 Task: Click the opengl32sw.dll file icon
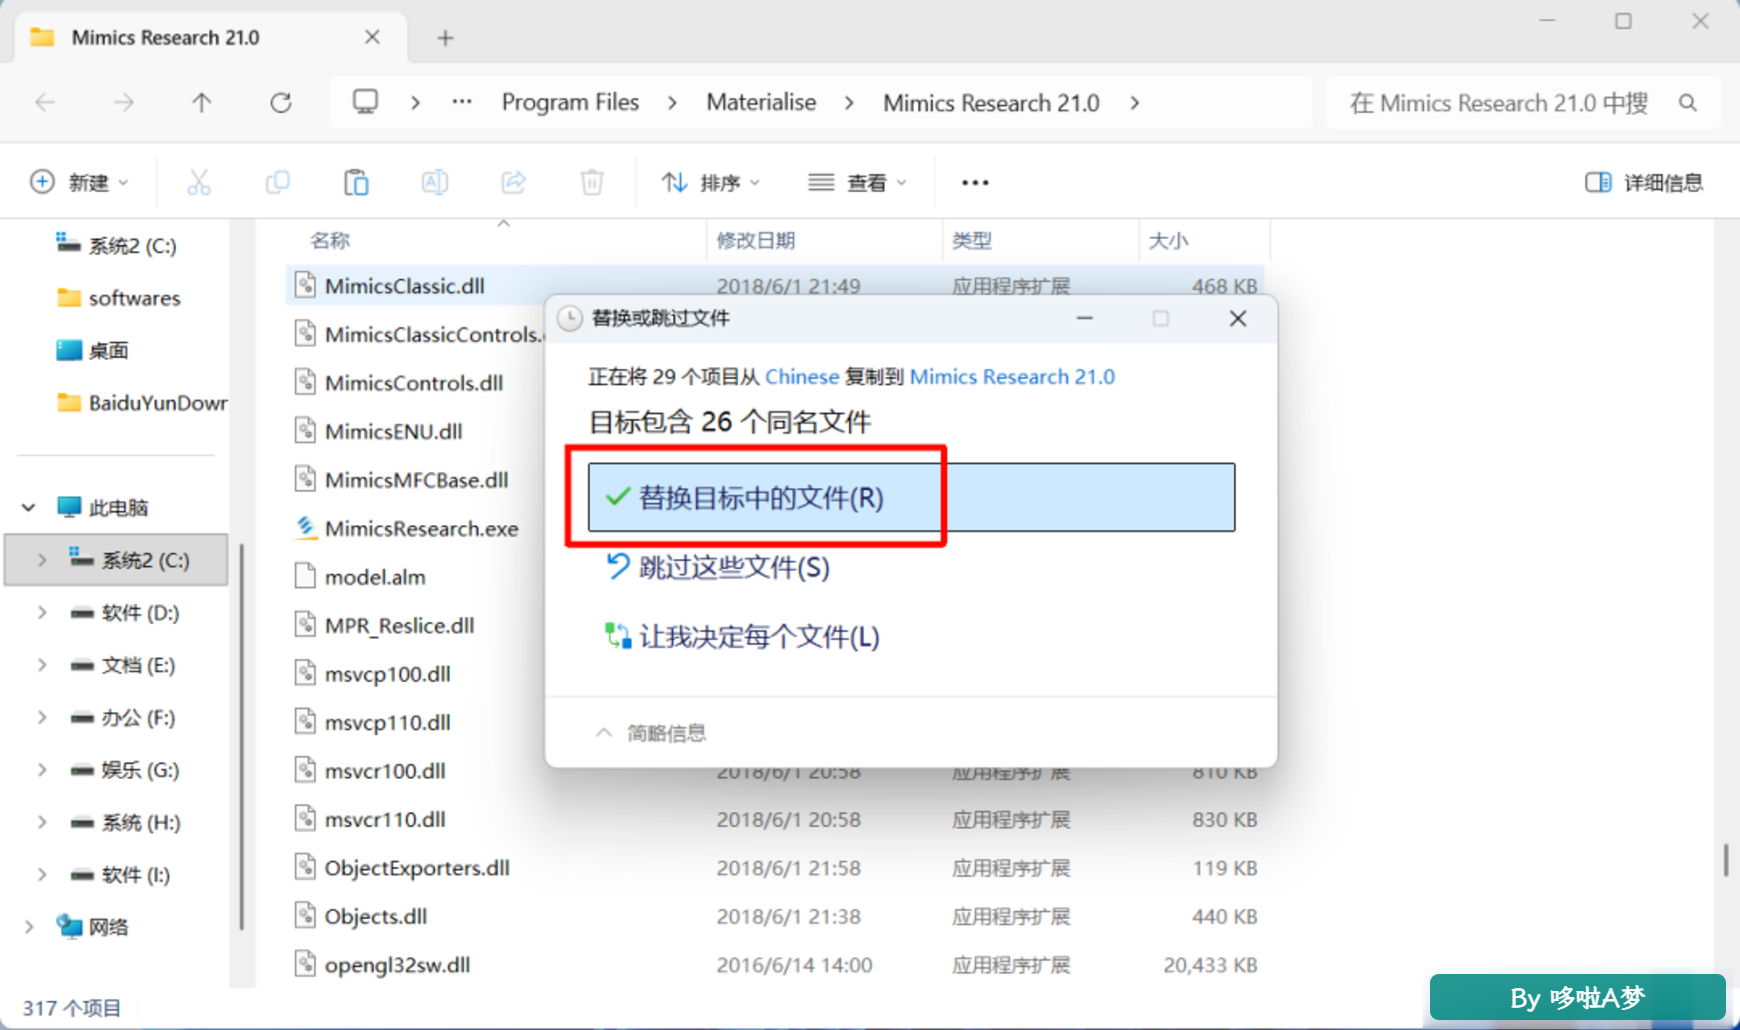point(306,964)
